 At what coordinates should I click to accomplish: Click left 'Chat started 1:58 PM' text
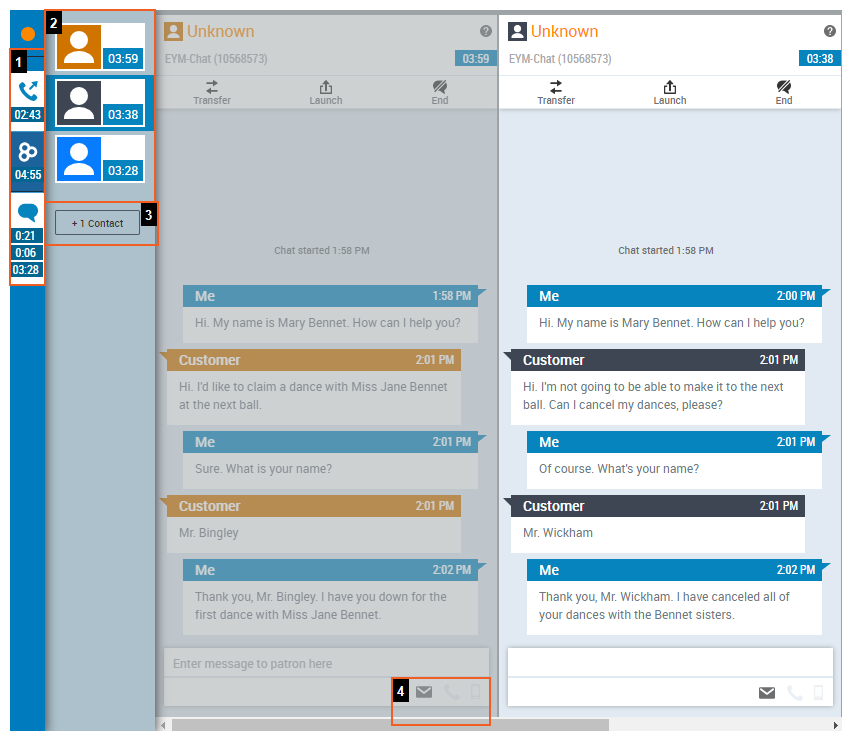321,251
